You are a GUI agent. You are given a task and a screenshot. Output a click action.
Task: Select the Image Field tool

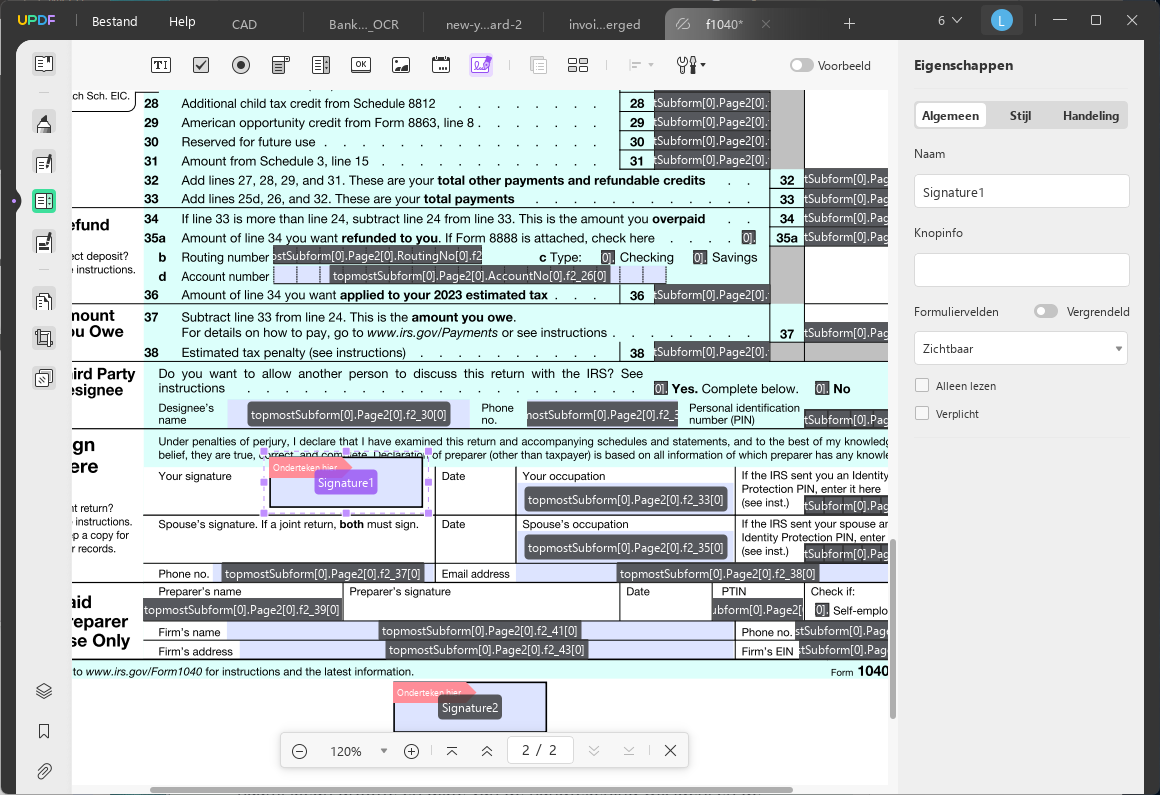click(401, 65)
